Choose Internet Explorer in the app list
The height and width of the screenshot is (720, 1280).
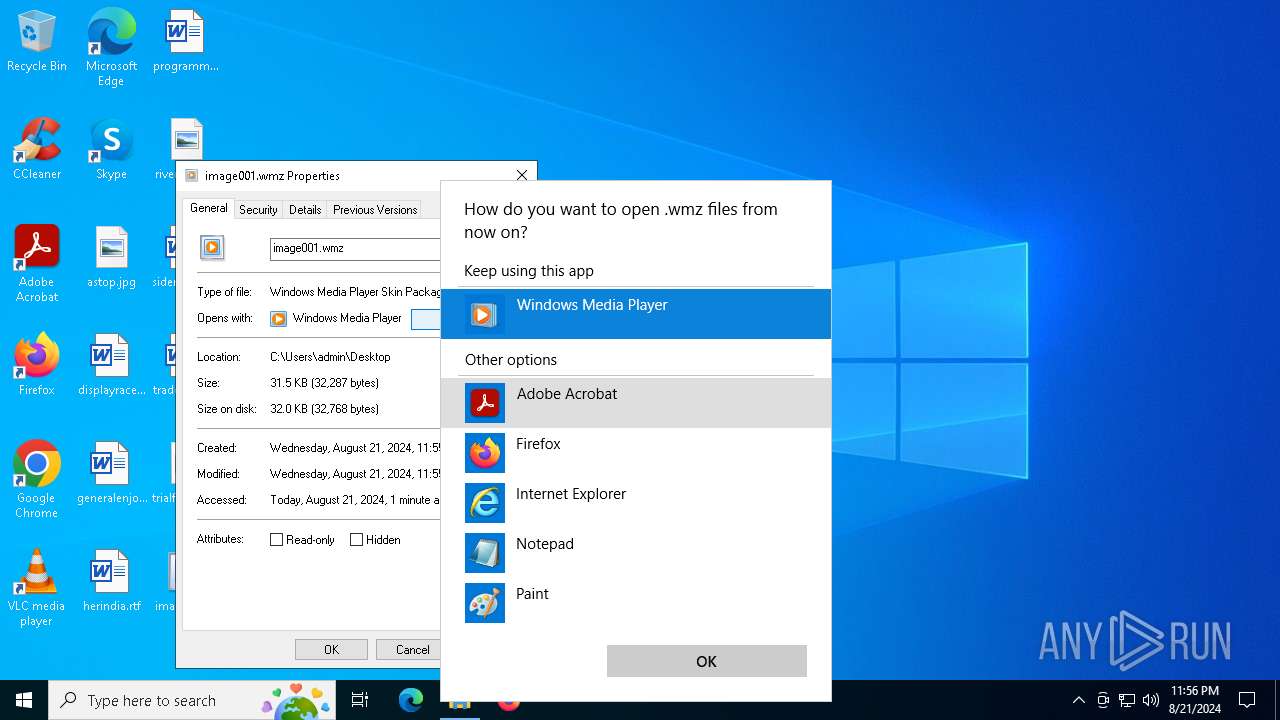pos(636,503)
